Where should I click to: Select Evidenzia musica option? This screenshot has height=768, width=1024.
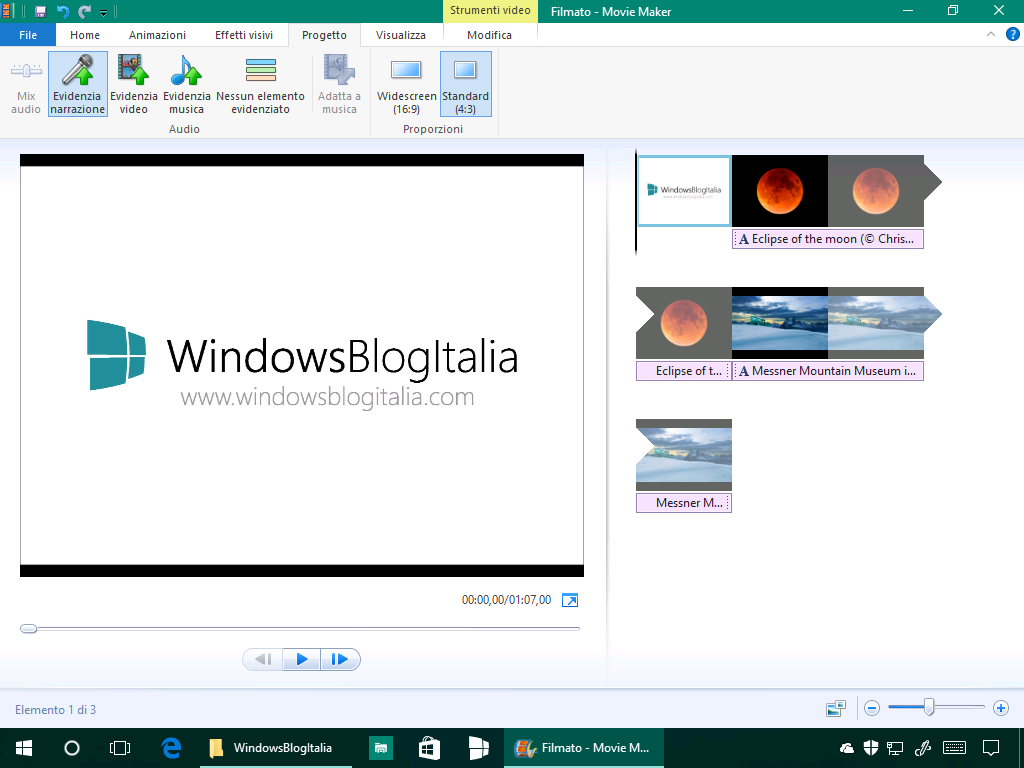[x=187, y=84]
